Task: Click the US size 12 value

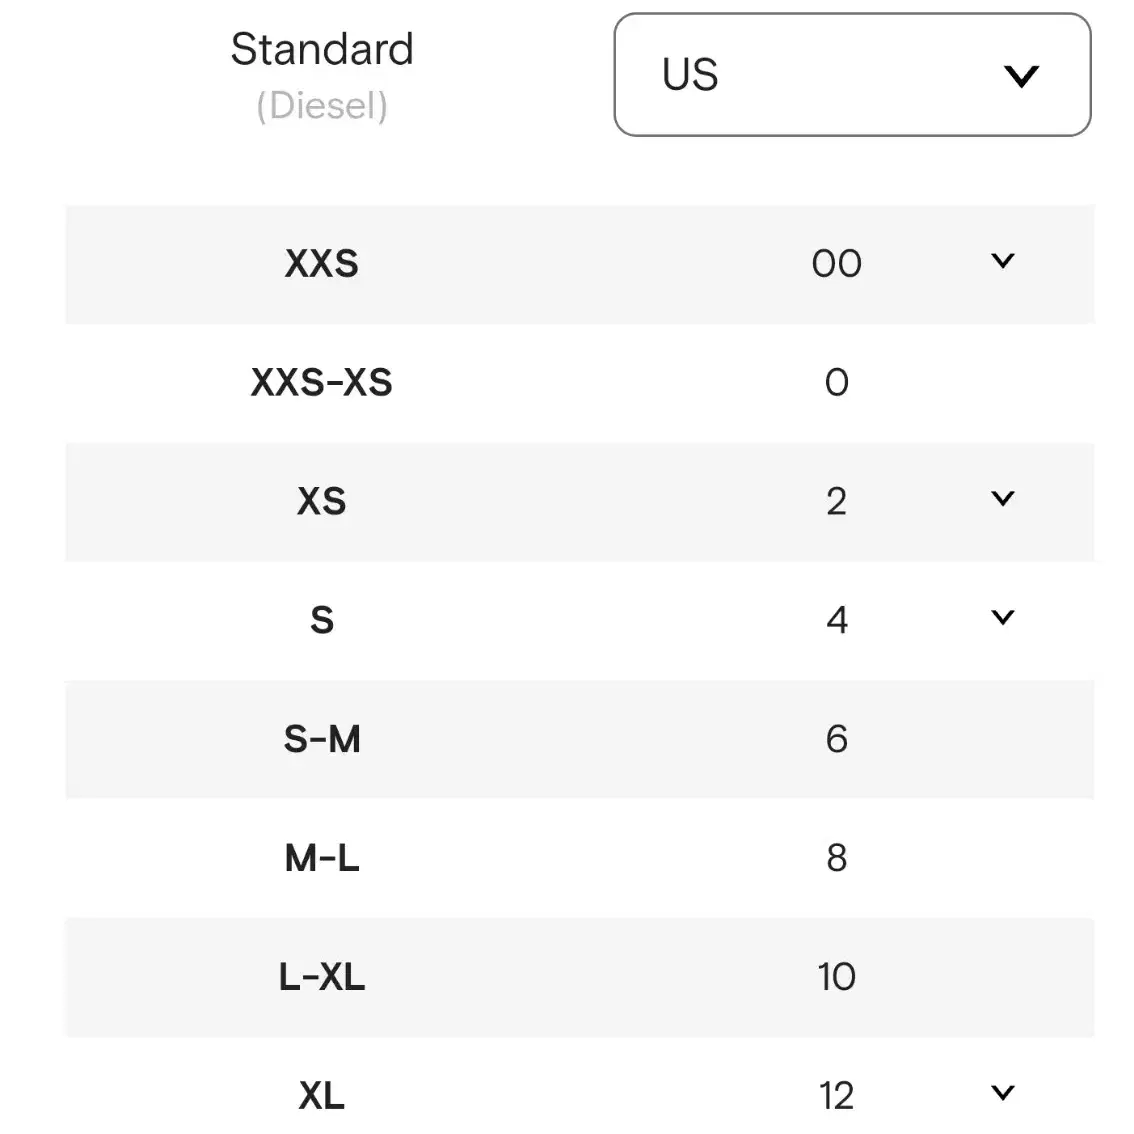Action: [x=837, y=1096]
